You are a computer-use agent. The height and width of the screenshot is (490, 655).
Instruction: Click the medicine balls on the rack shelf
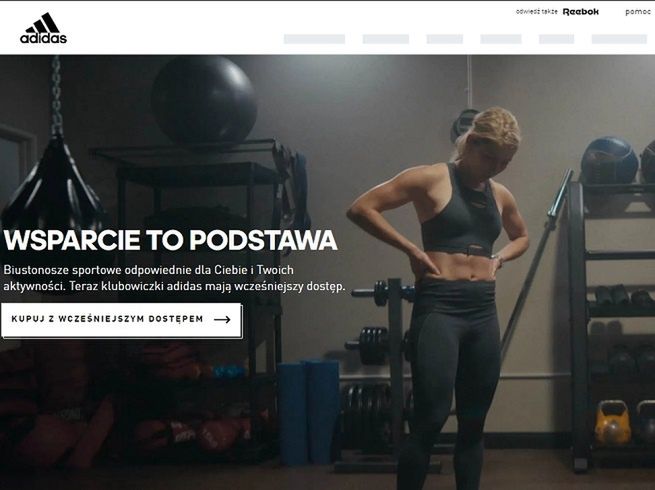pyautogui.click(x=617, y=161)
